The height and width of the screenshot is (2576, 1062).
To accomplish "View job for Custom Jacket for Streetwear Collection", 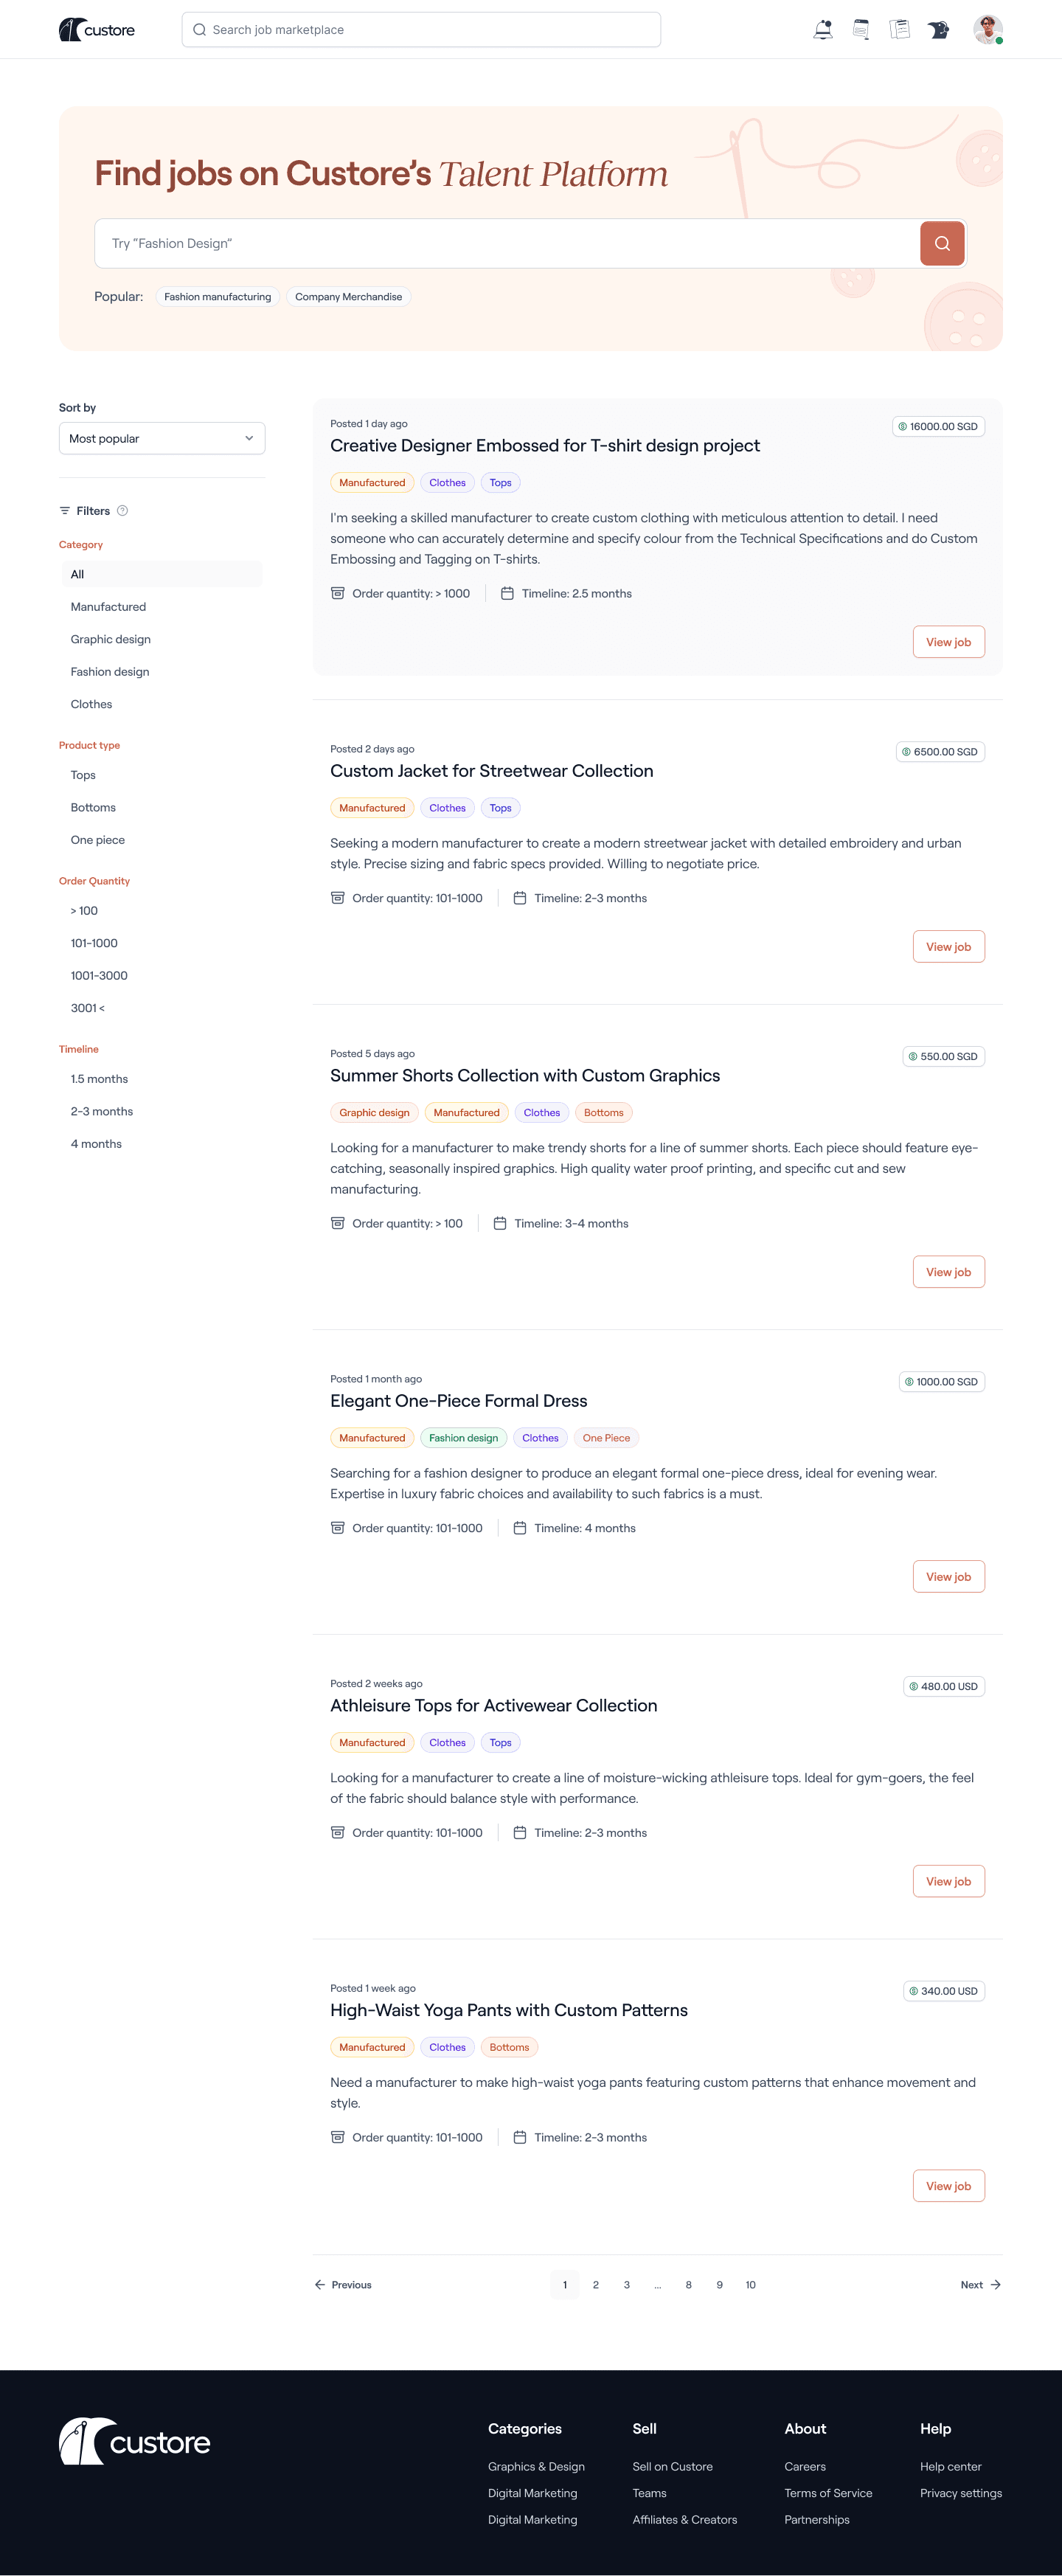I will [x=947, y=946].
